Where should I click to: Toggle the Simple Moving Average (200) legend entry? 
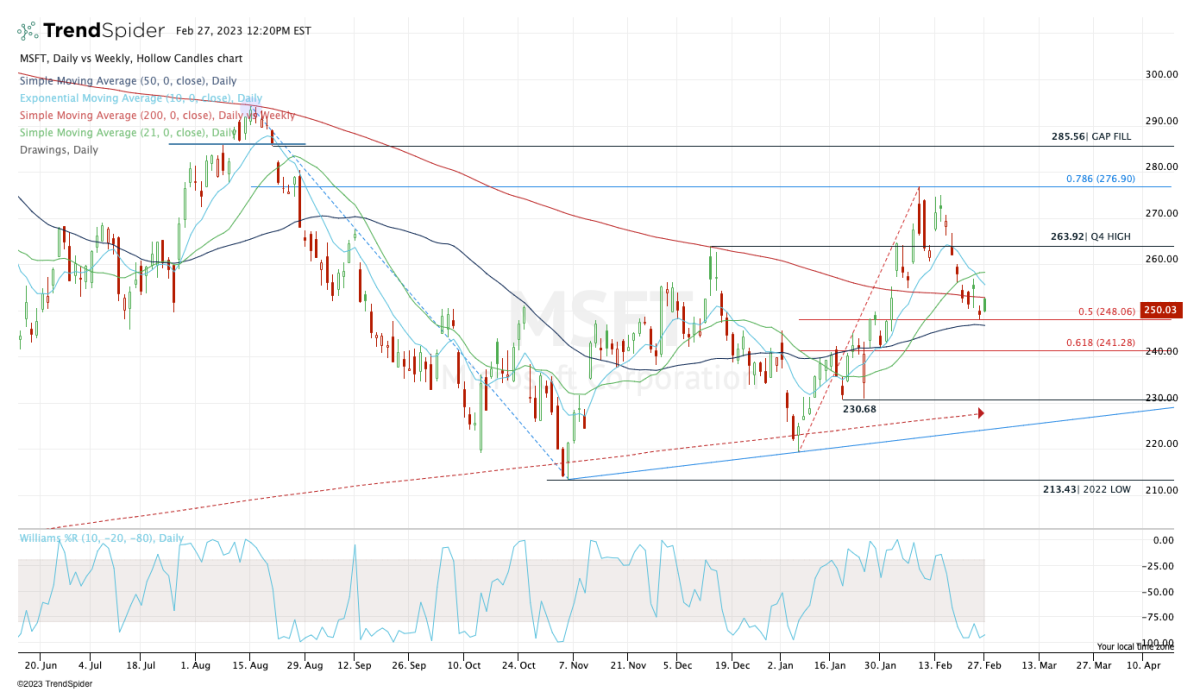coord(137,116)
